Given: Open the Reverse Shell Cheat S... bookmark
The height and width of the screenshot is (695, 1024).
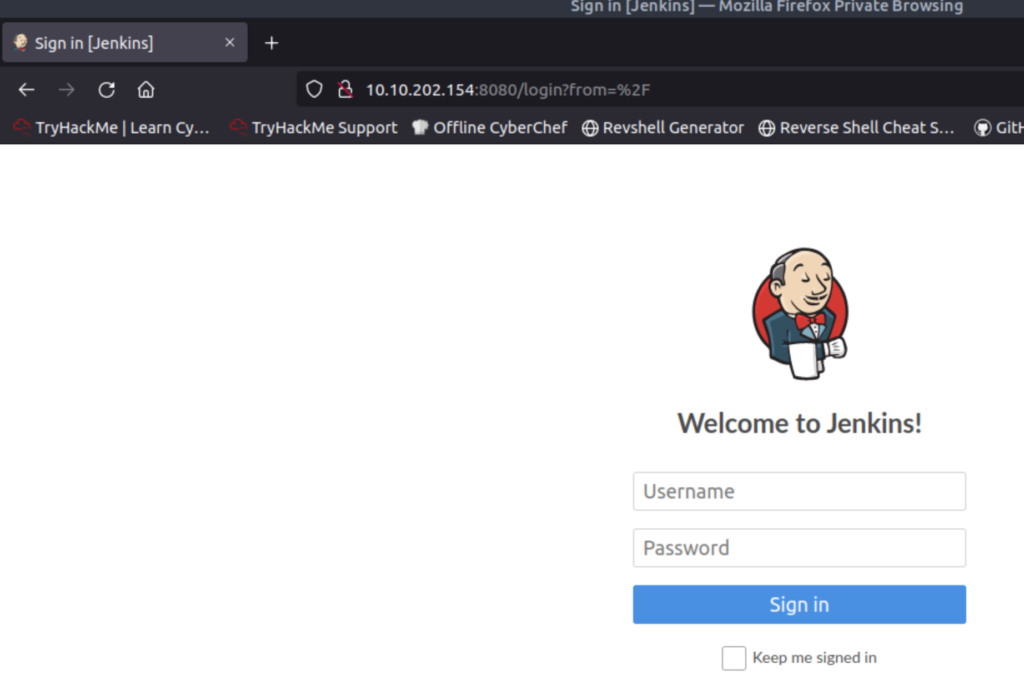Looking at the screenshot, I should (856, 127).
